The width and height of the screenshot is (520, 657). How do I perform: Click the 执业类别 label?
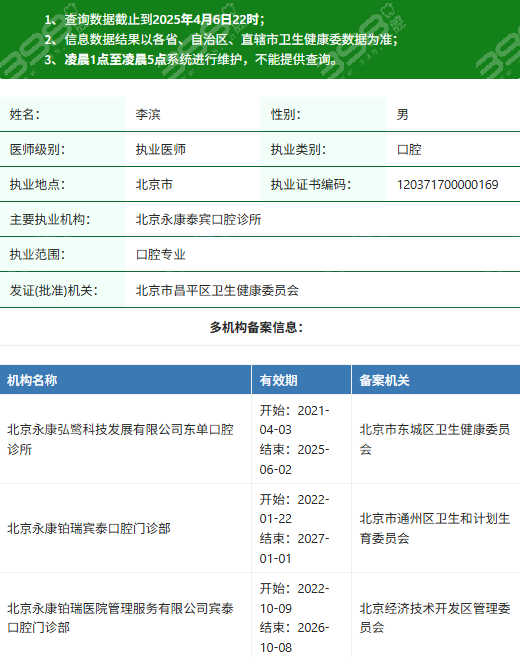coord(298,150)
